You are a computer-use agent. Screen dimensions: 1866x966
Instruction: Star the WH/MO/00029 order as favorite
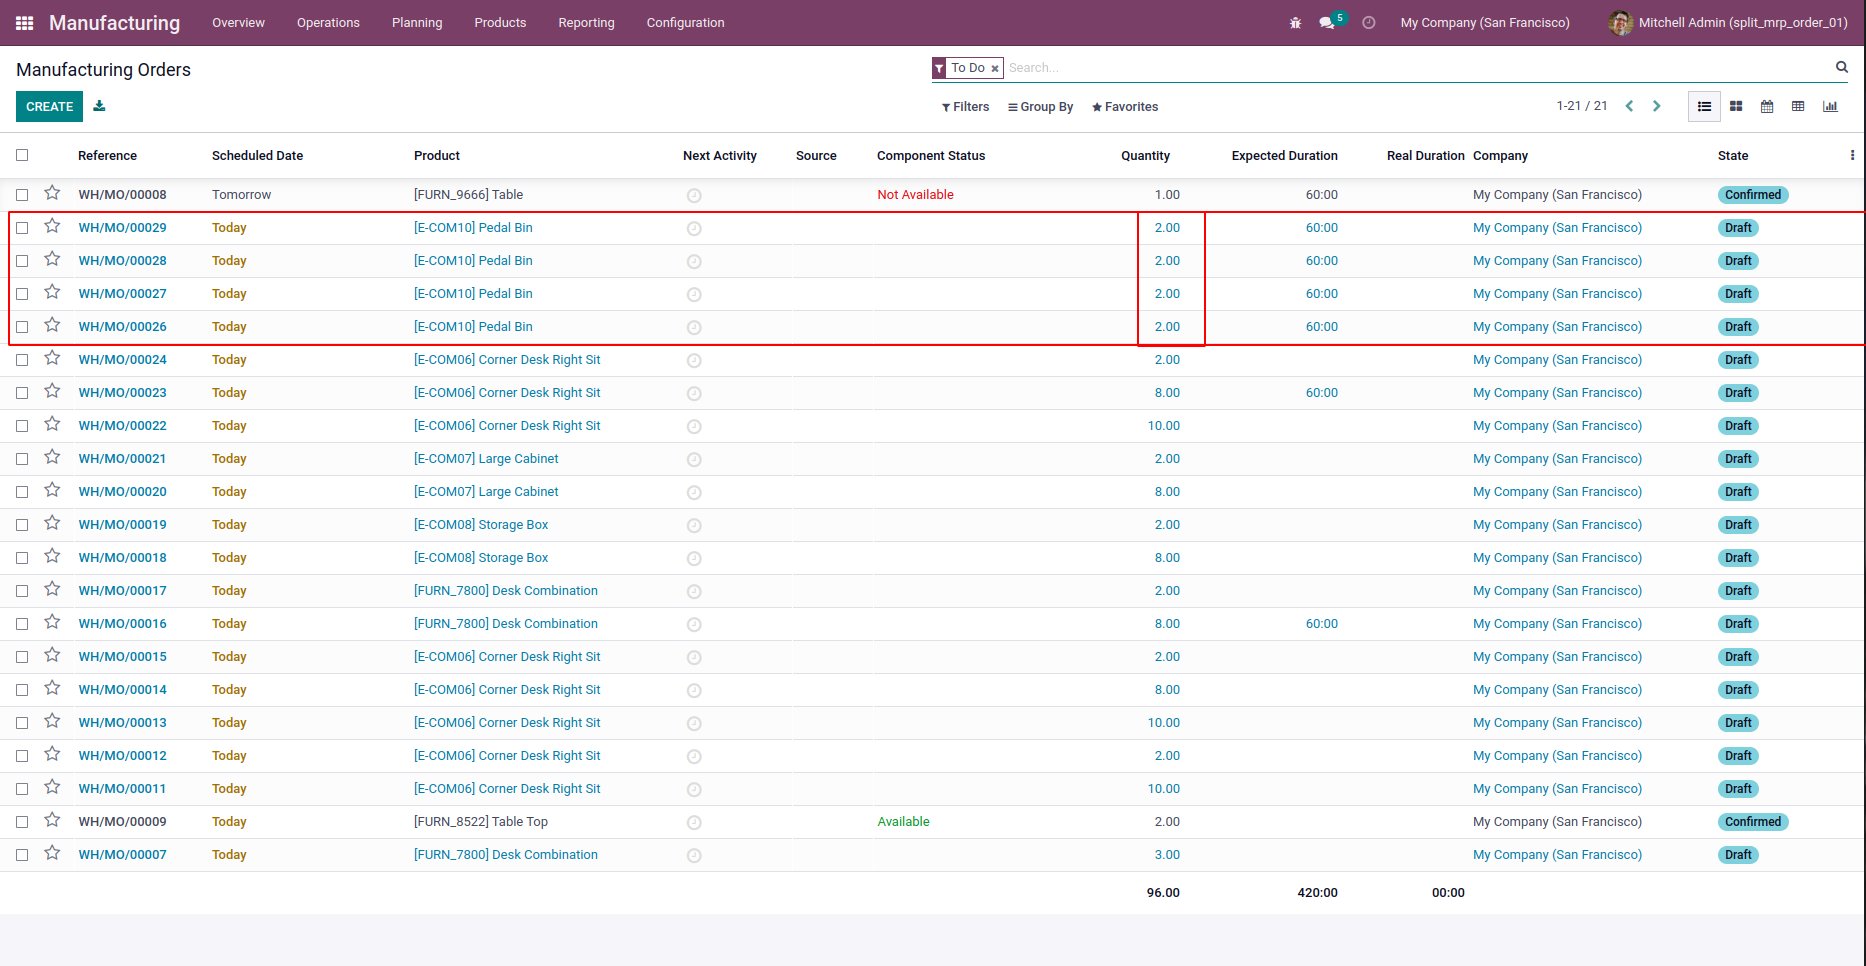(x=52, y=226)
